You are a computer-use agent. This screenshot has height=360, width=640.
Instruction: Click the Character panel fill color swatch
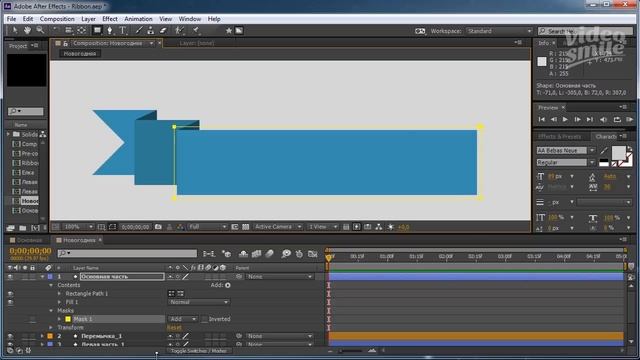[618, 153]
